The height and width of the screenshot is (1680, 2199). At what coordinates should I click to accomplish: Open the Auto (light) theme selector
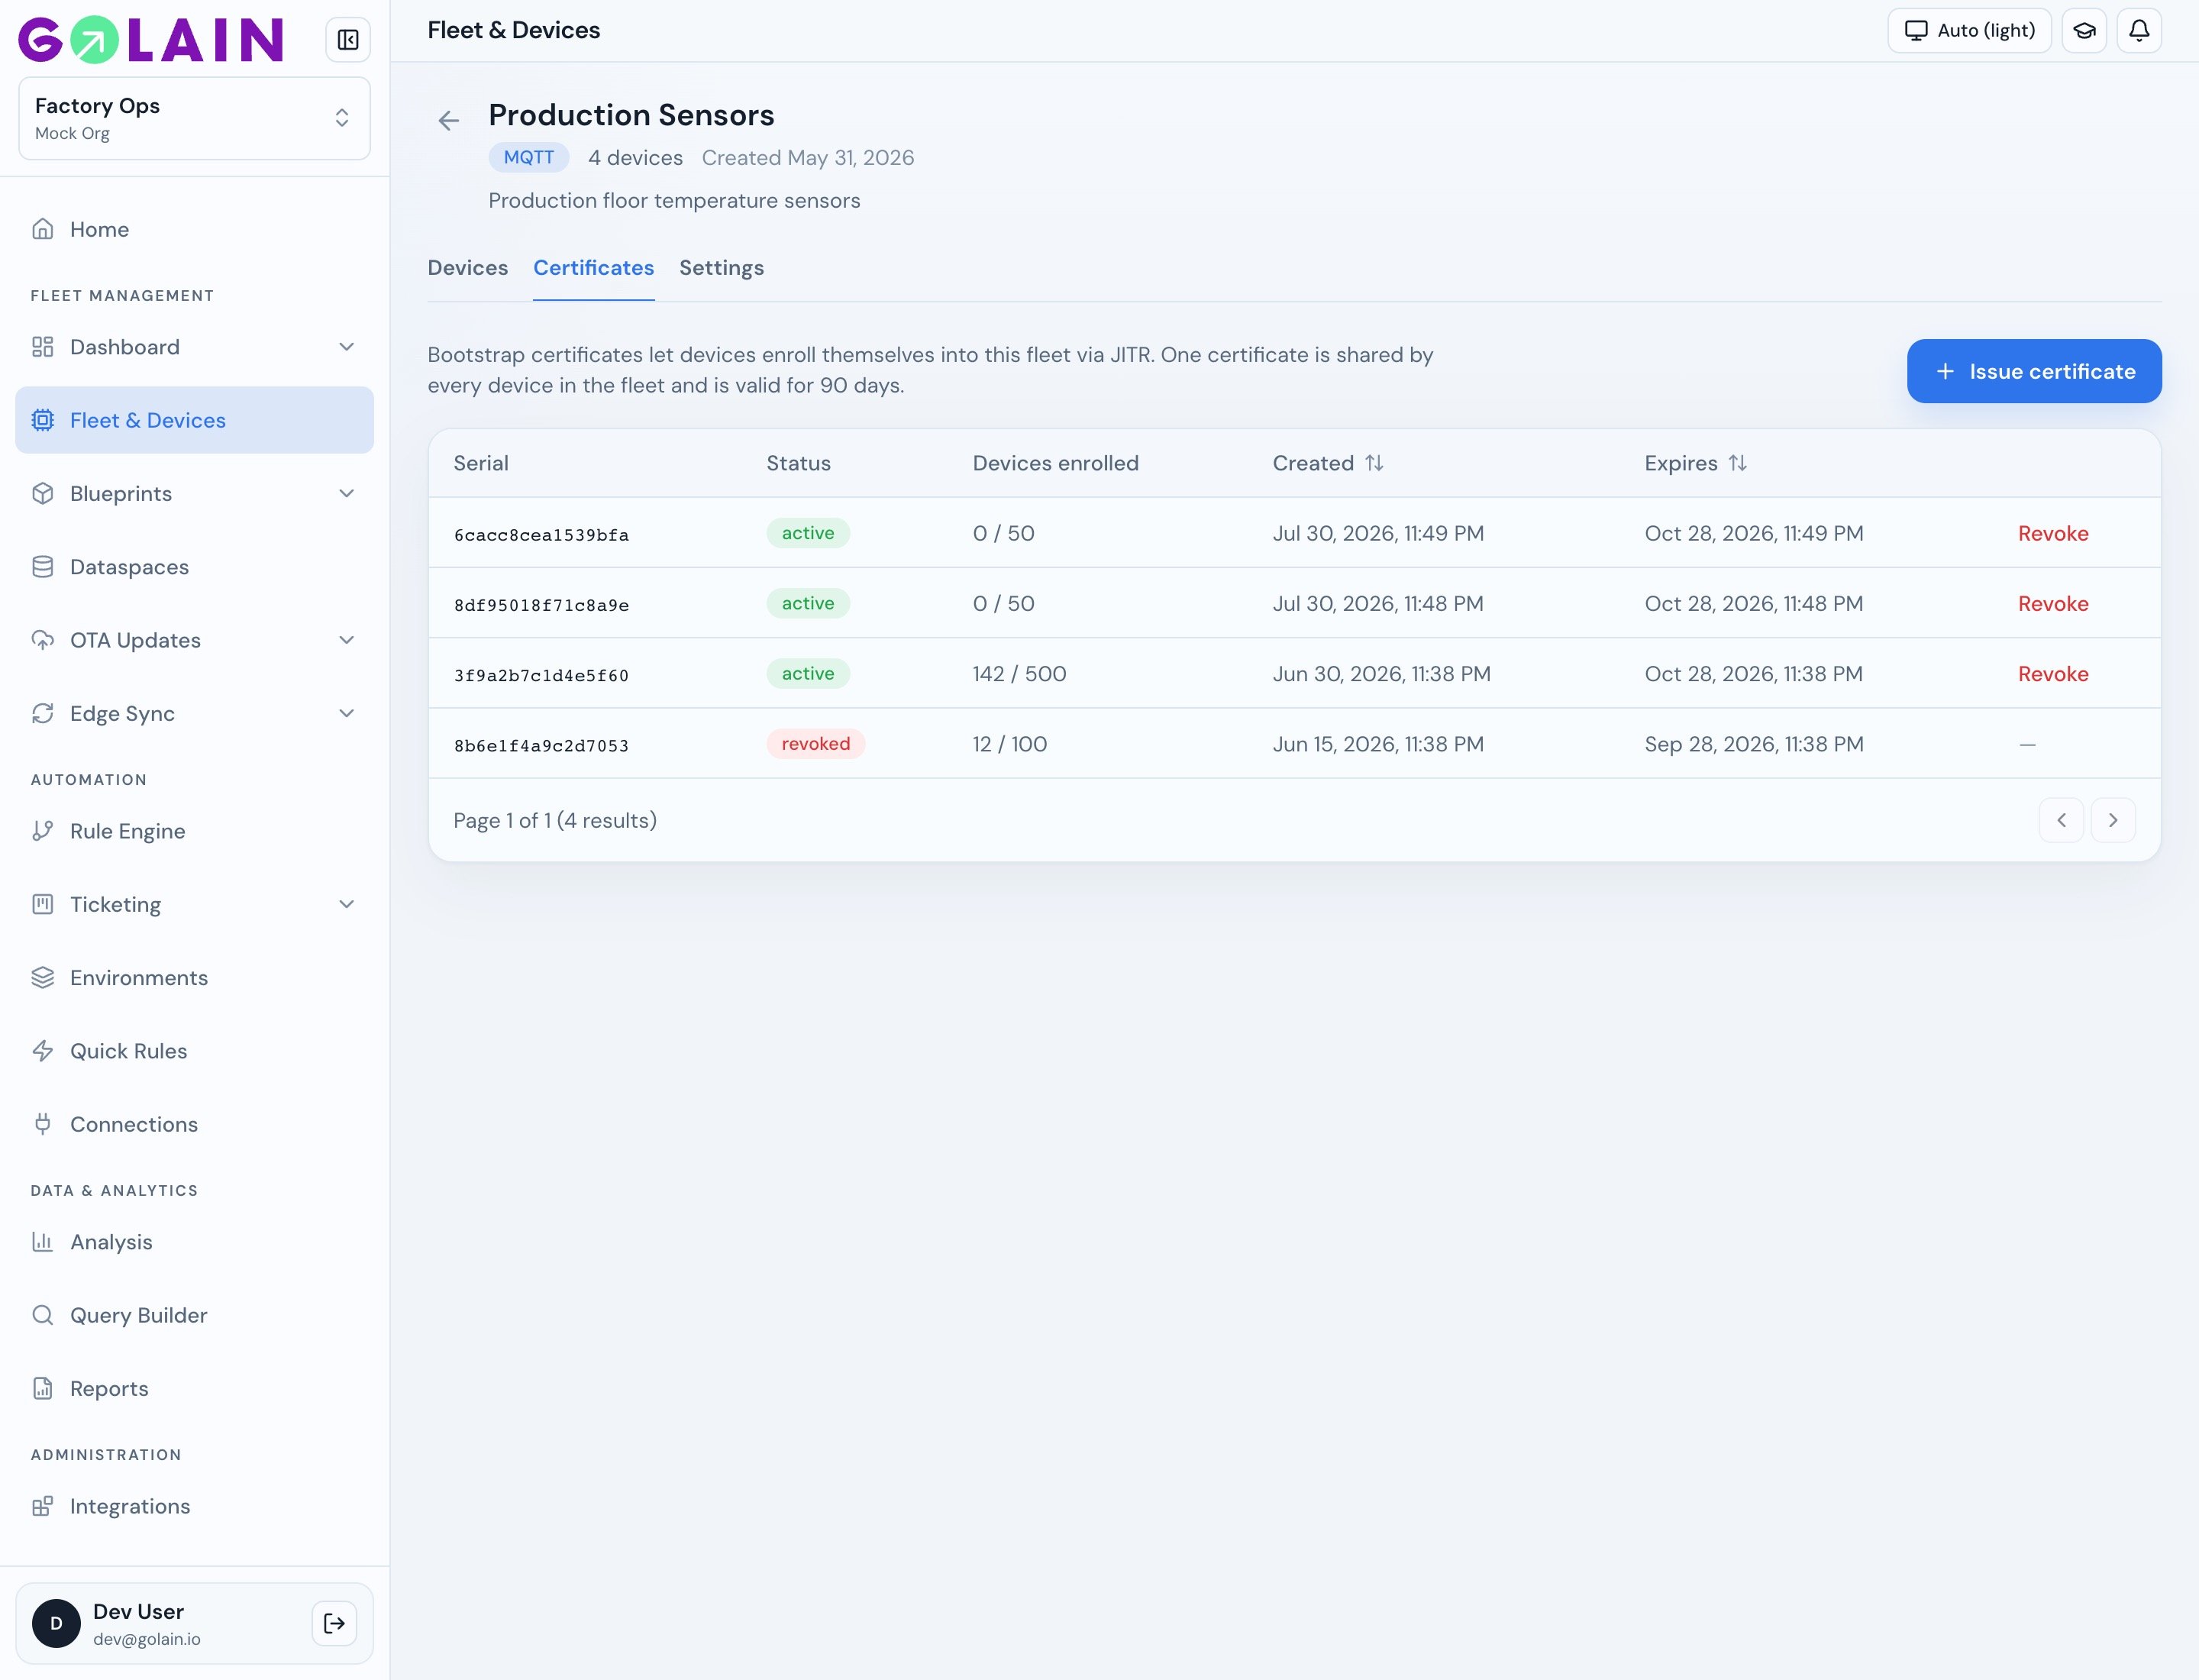[1969, 30]
